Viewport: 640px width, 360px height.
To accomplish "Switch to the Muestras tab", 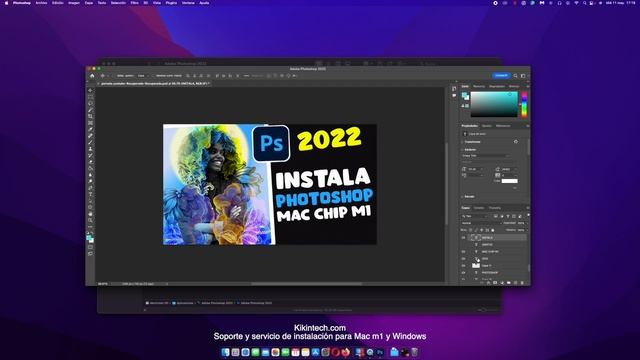I will (479, 86).
